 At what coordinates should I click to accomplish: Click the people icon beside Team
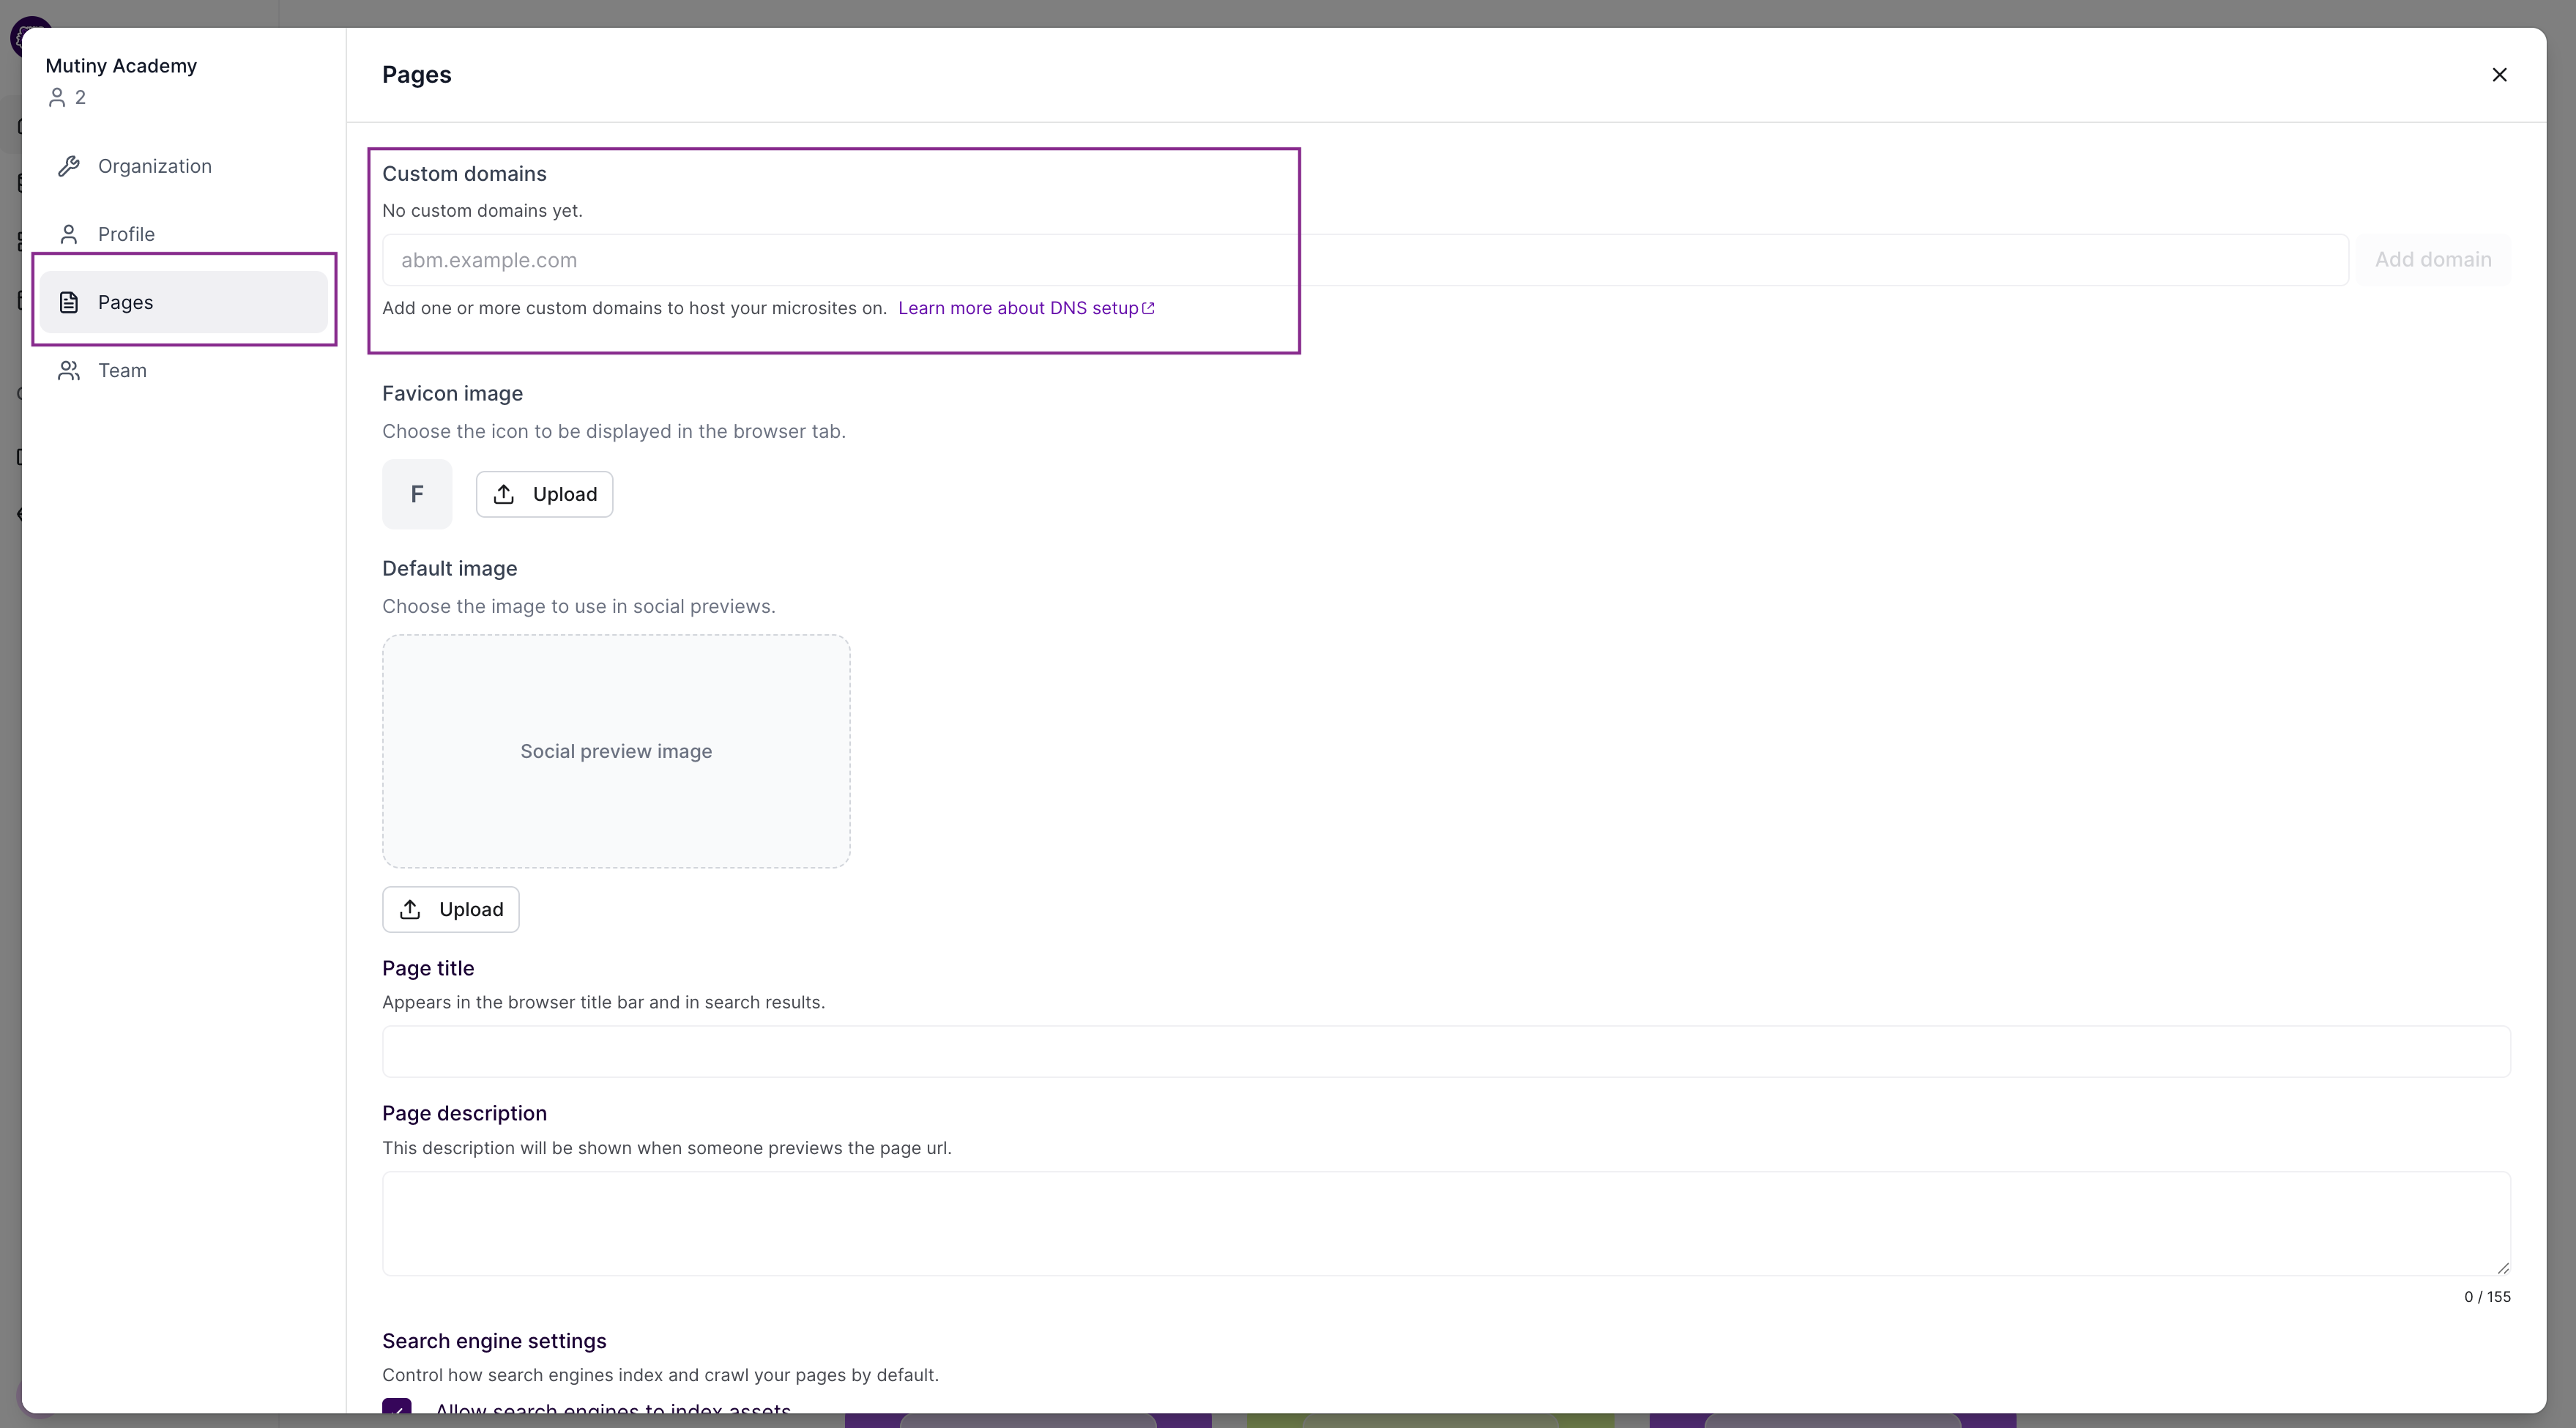[x=69, y=370]
